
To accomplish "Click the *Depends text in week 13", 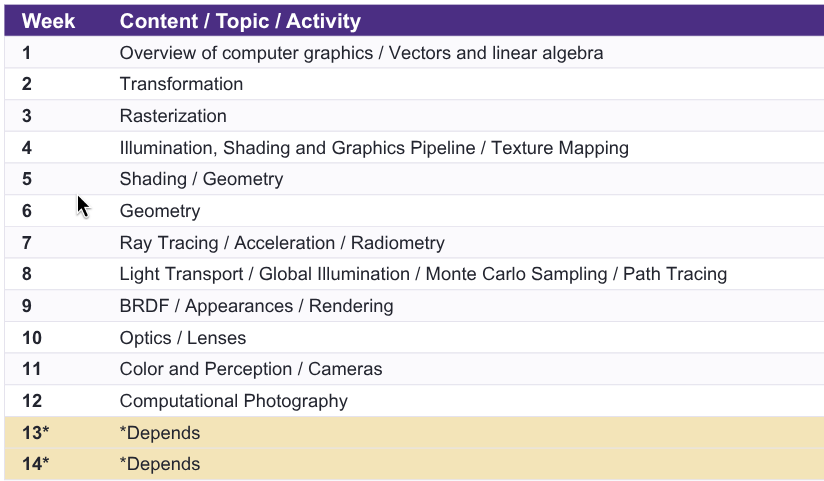I will pyautogui.click(x=160, y=433).
